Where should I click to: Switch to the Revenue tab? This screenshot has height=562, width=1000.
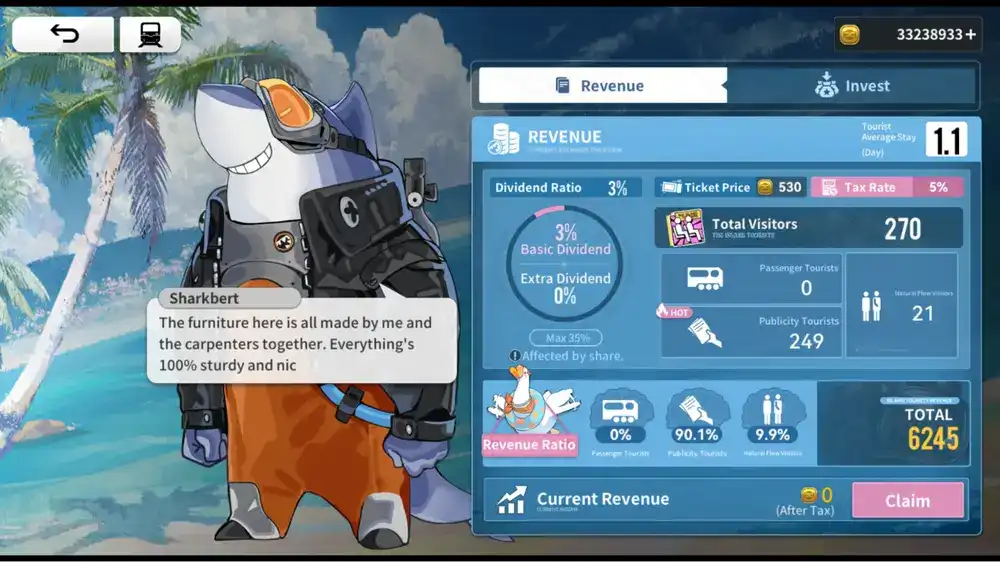coord(602,86)
